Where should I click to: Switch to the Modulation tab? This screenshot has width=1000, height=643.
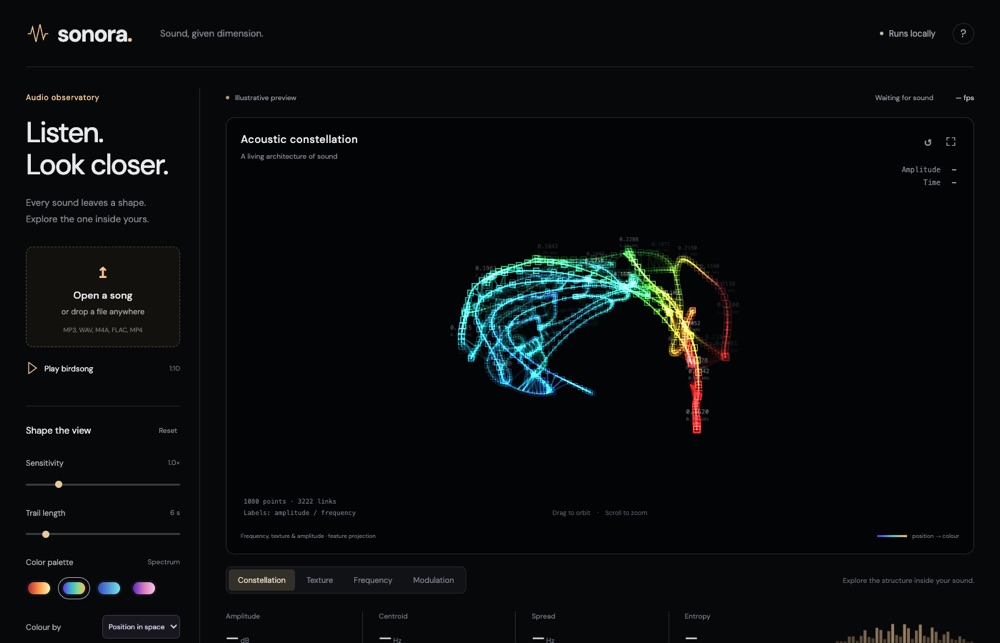coord(433,580)
